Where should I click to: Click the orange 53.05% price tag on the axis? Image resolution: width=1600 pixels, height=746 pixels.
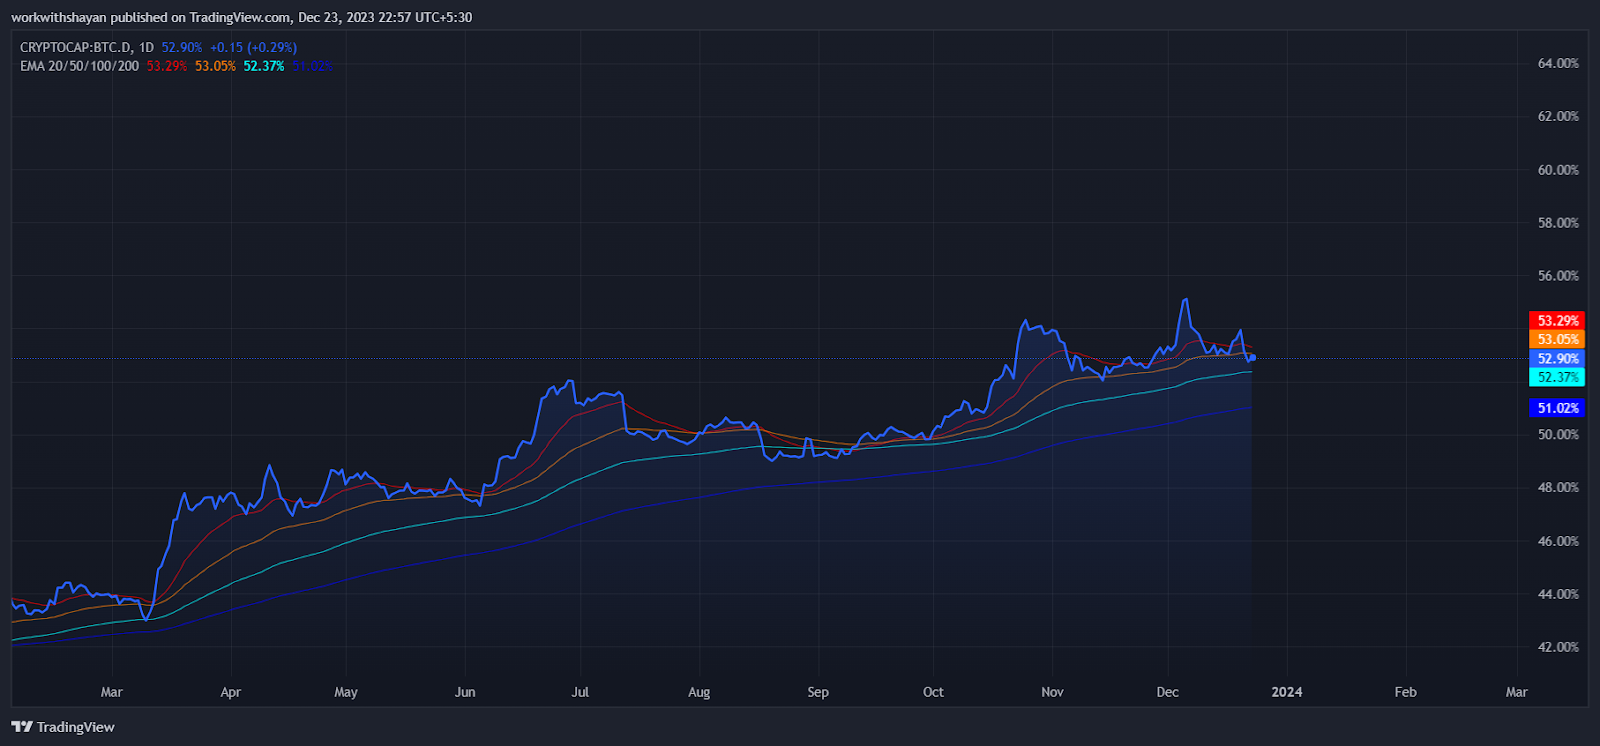tap(1557, 340)
